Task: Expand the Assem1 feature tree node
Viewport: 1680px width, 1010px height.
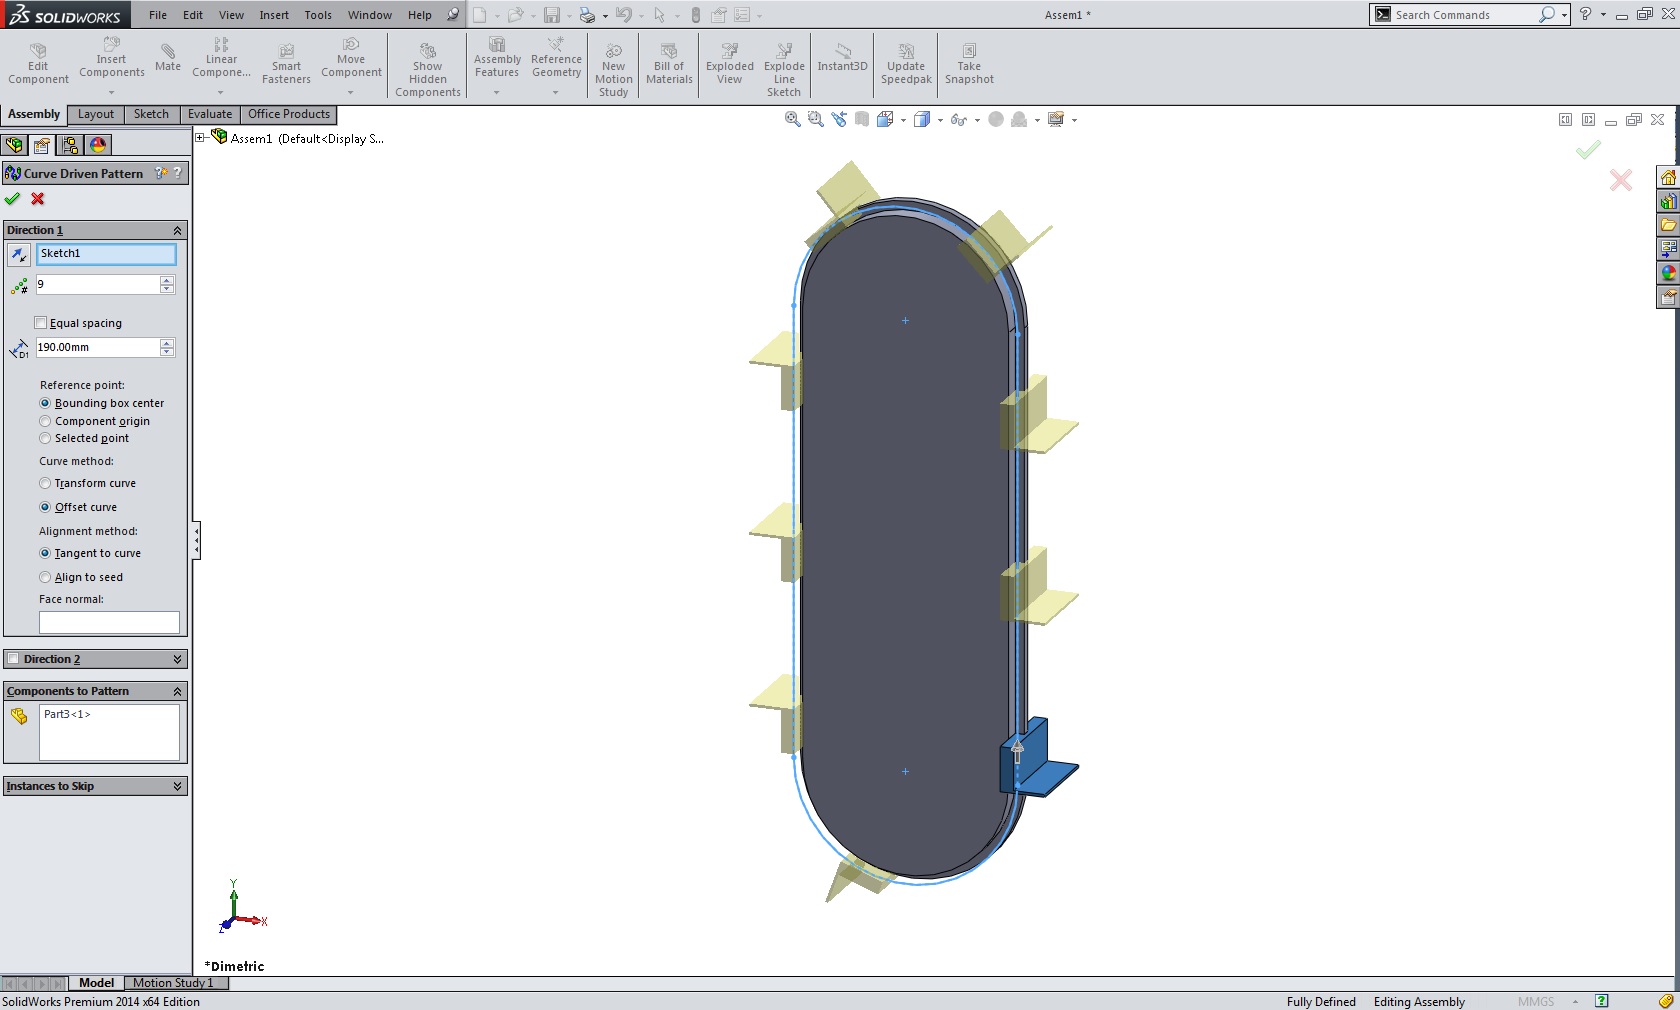Action: [200, 138]
